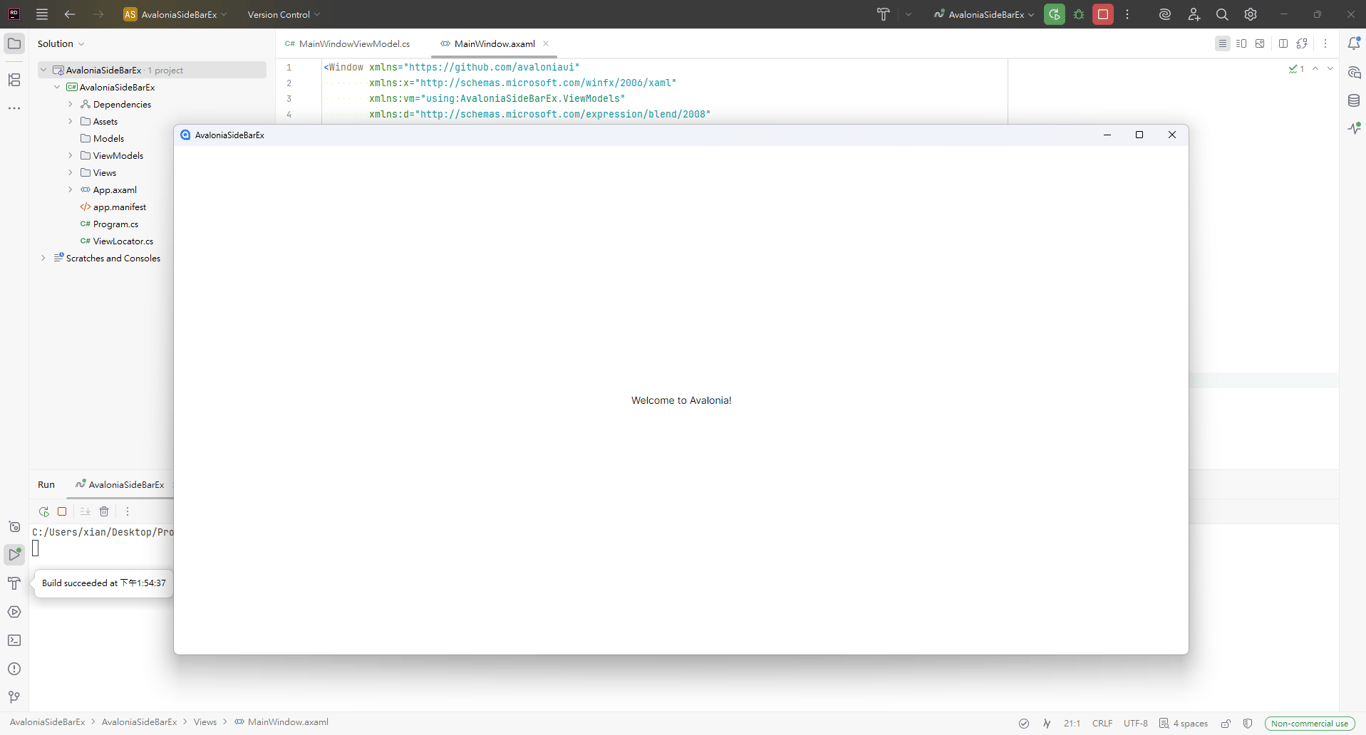Viewport: 1366px width, 735px height.
Task: Open IDE settings gear
Action: [1251, 15]
